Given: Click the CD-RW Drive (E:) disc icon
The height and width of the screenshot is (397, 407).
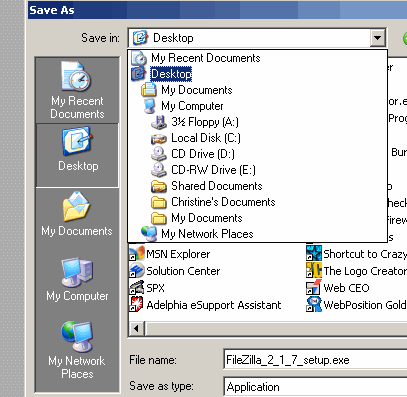Looking at the screenshot, I should 159,170.
